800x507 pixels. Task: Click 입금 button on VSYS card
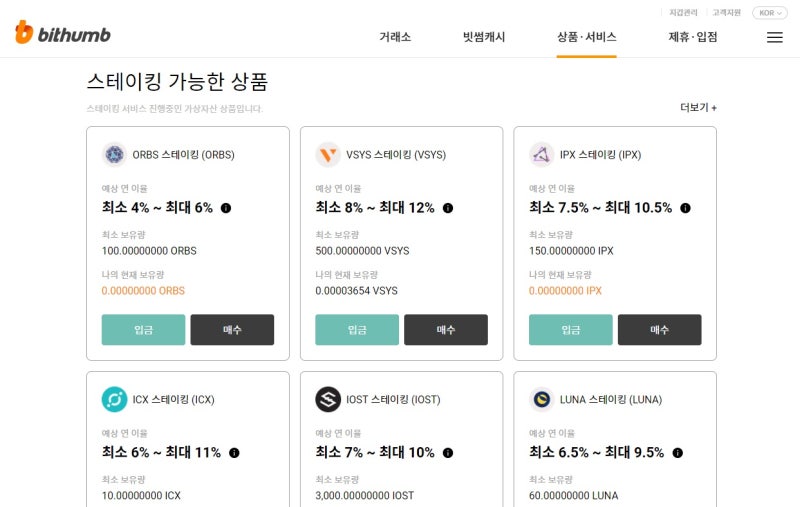point(357,329)
